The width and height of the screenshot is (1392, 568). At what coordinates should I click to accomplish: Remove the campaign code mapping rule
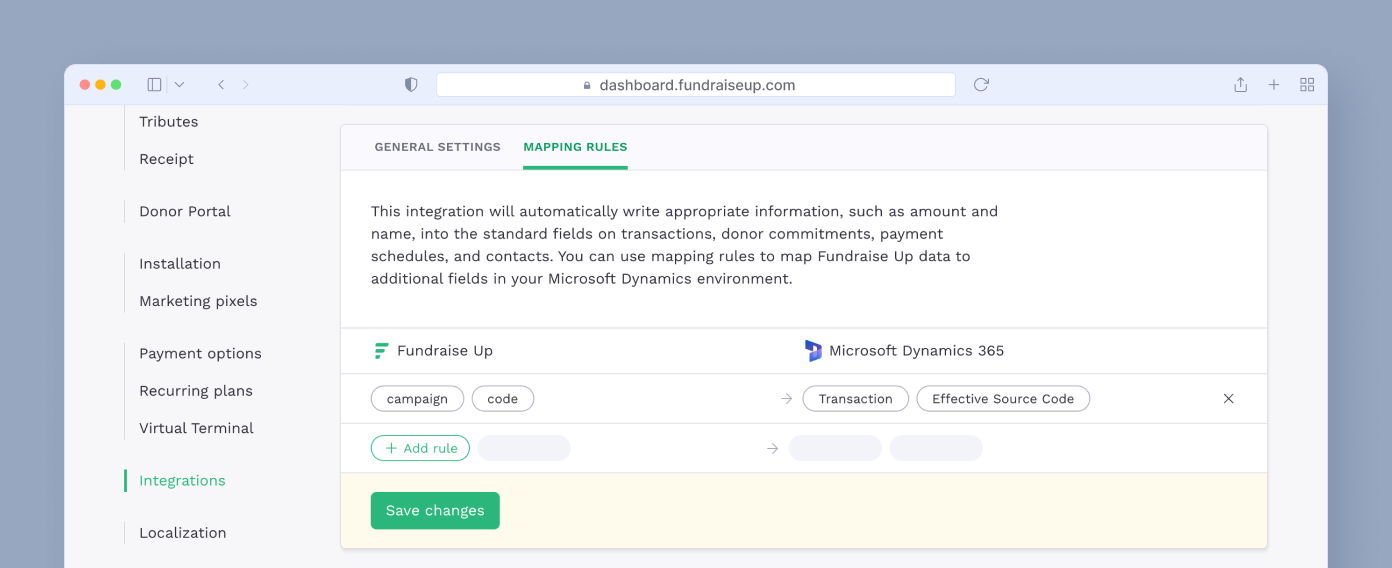tap(1229, 399)
